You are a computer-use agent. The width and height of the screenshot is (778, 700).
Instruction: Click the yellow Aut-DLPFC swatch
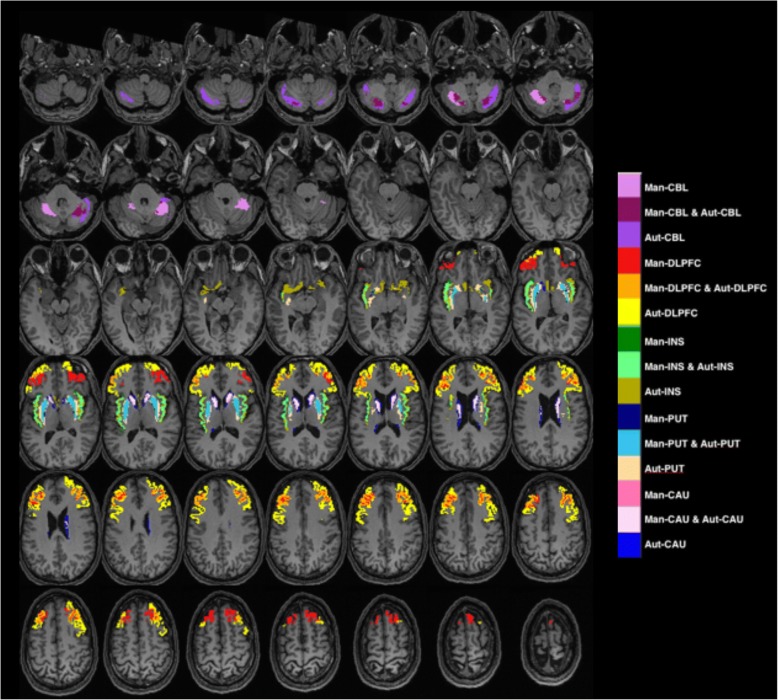point(629,312)
